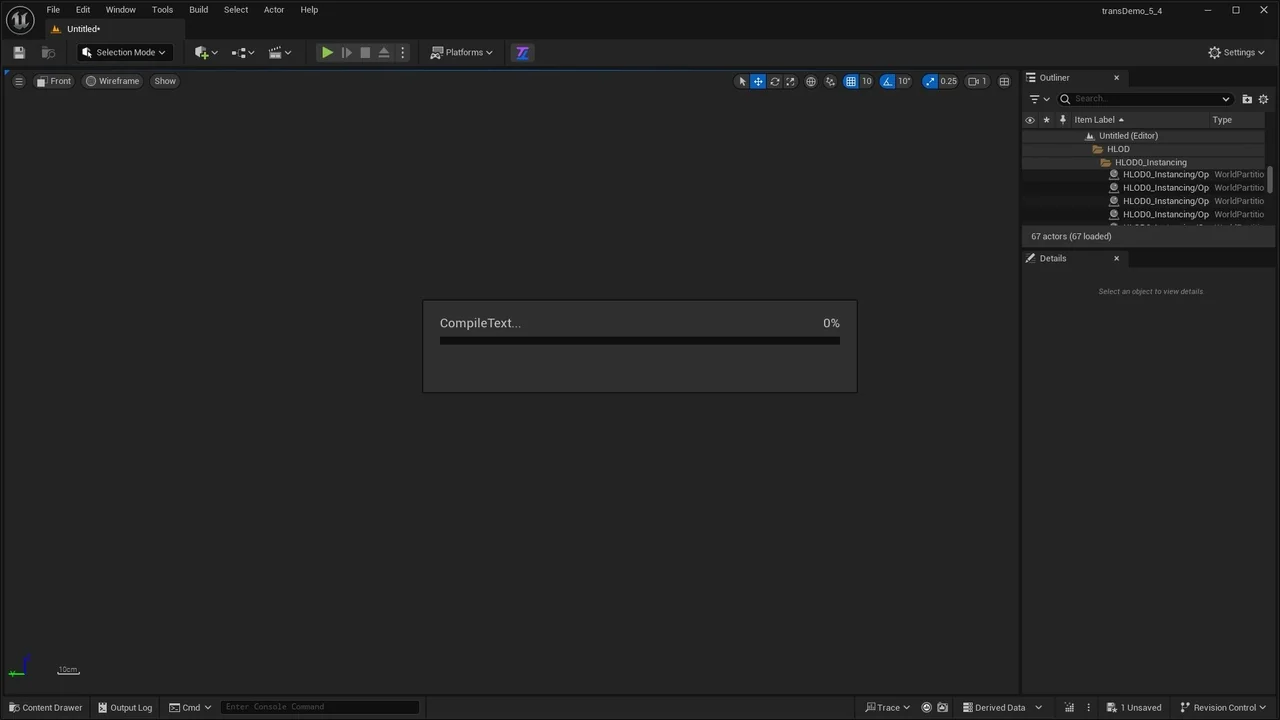
Task: Click the purple Z plugin toolbar icon
Action: [522, 53]
